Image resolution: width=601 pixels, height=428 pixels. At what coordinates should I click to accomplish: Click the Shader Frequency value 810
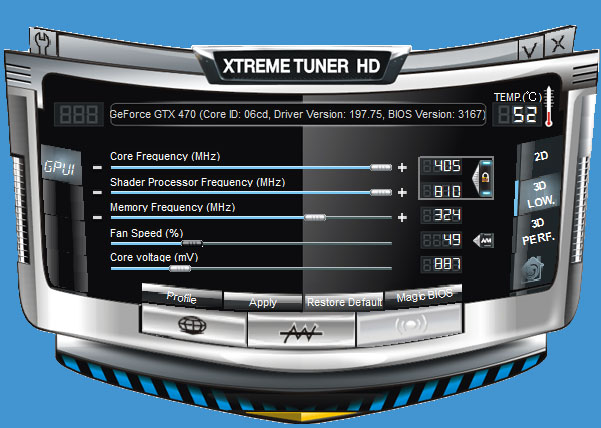tap(442, 190)
